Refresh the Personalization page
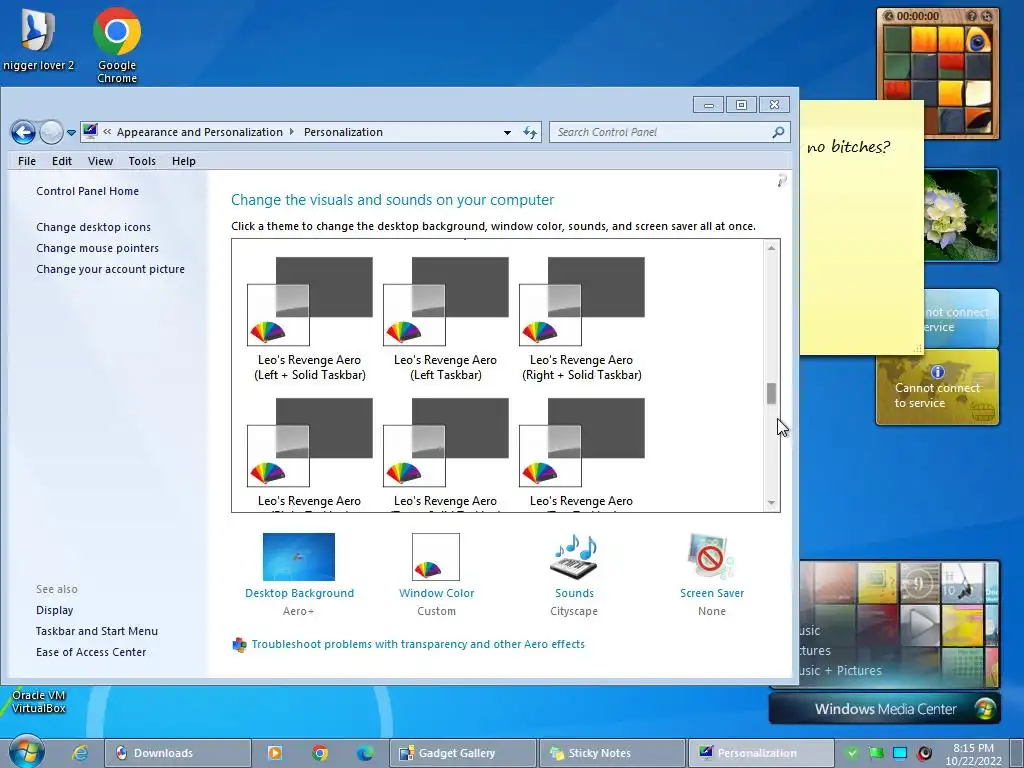This screenshot has height=768, width=1024. pos(530,133)
